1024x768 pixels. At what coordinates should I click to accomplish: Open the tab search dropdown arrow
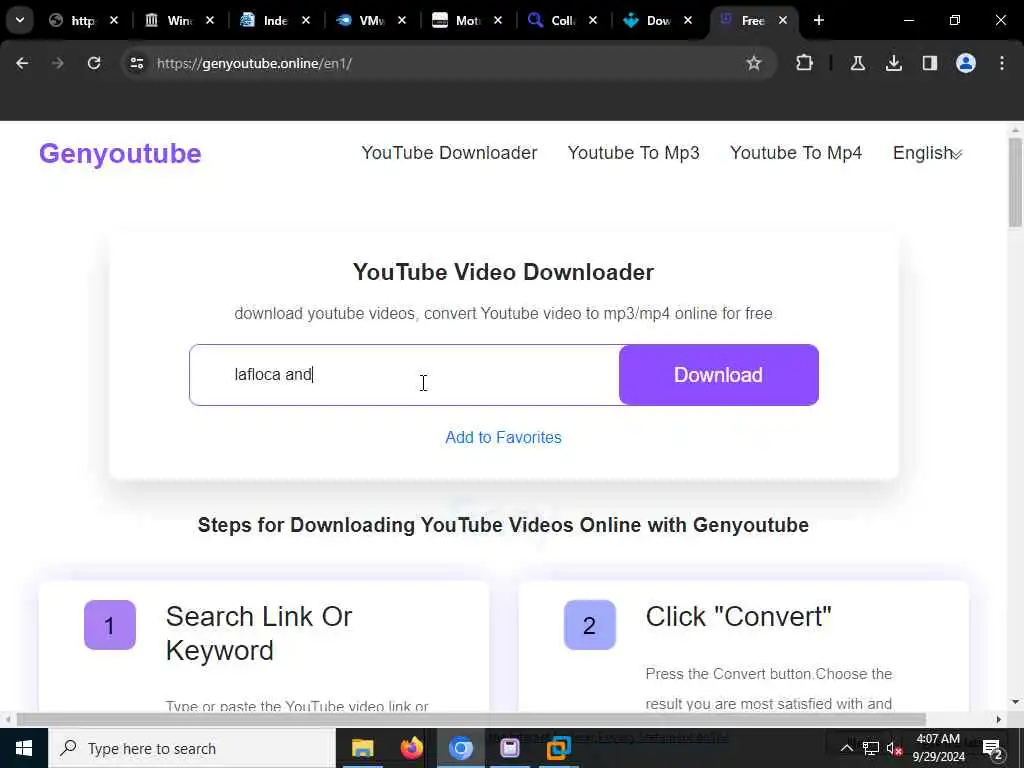[x=20, y=20]
